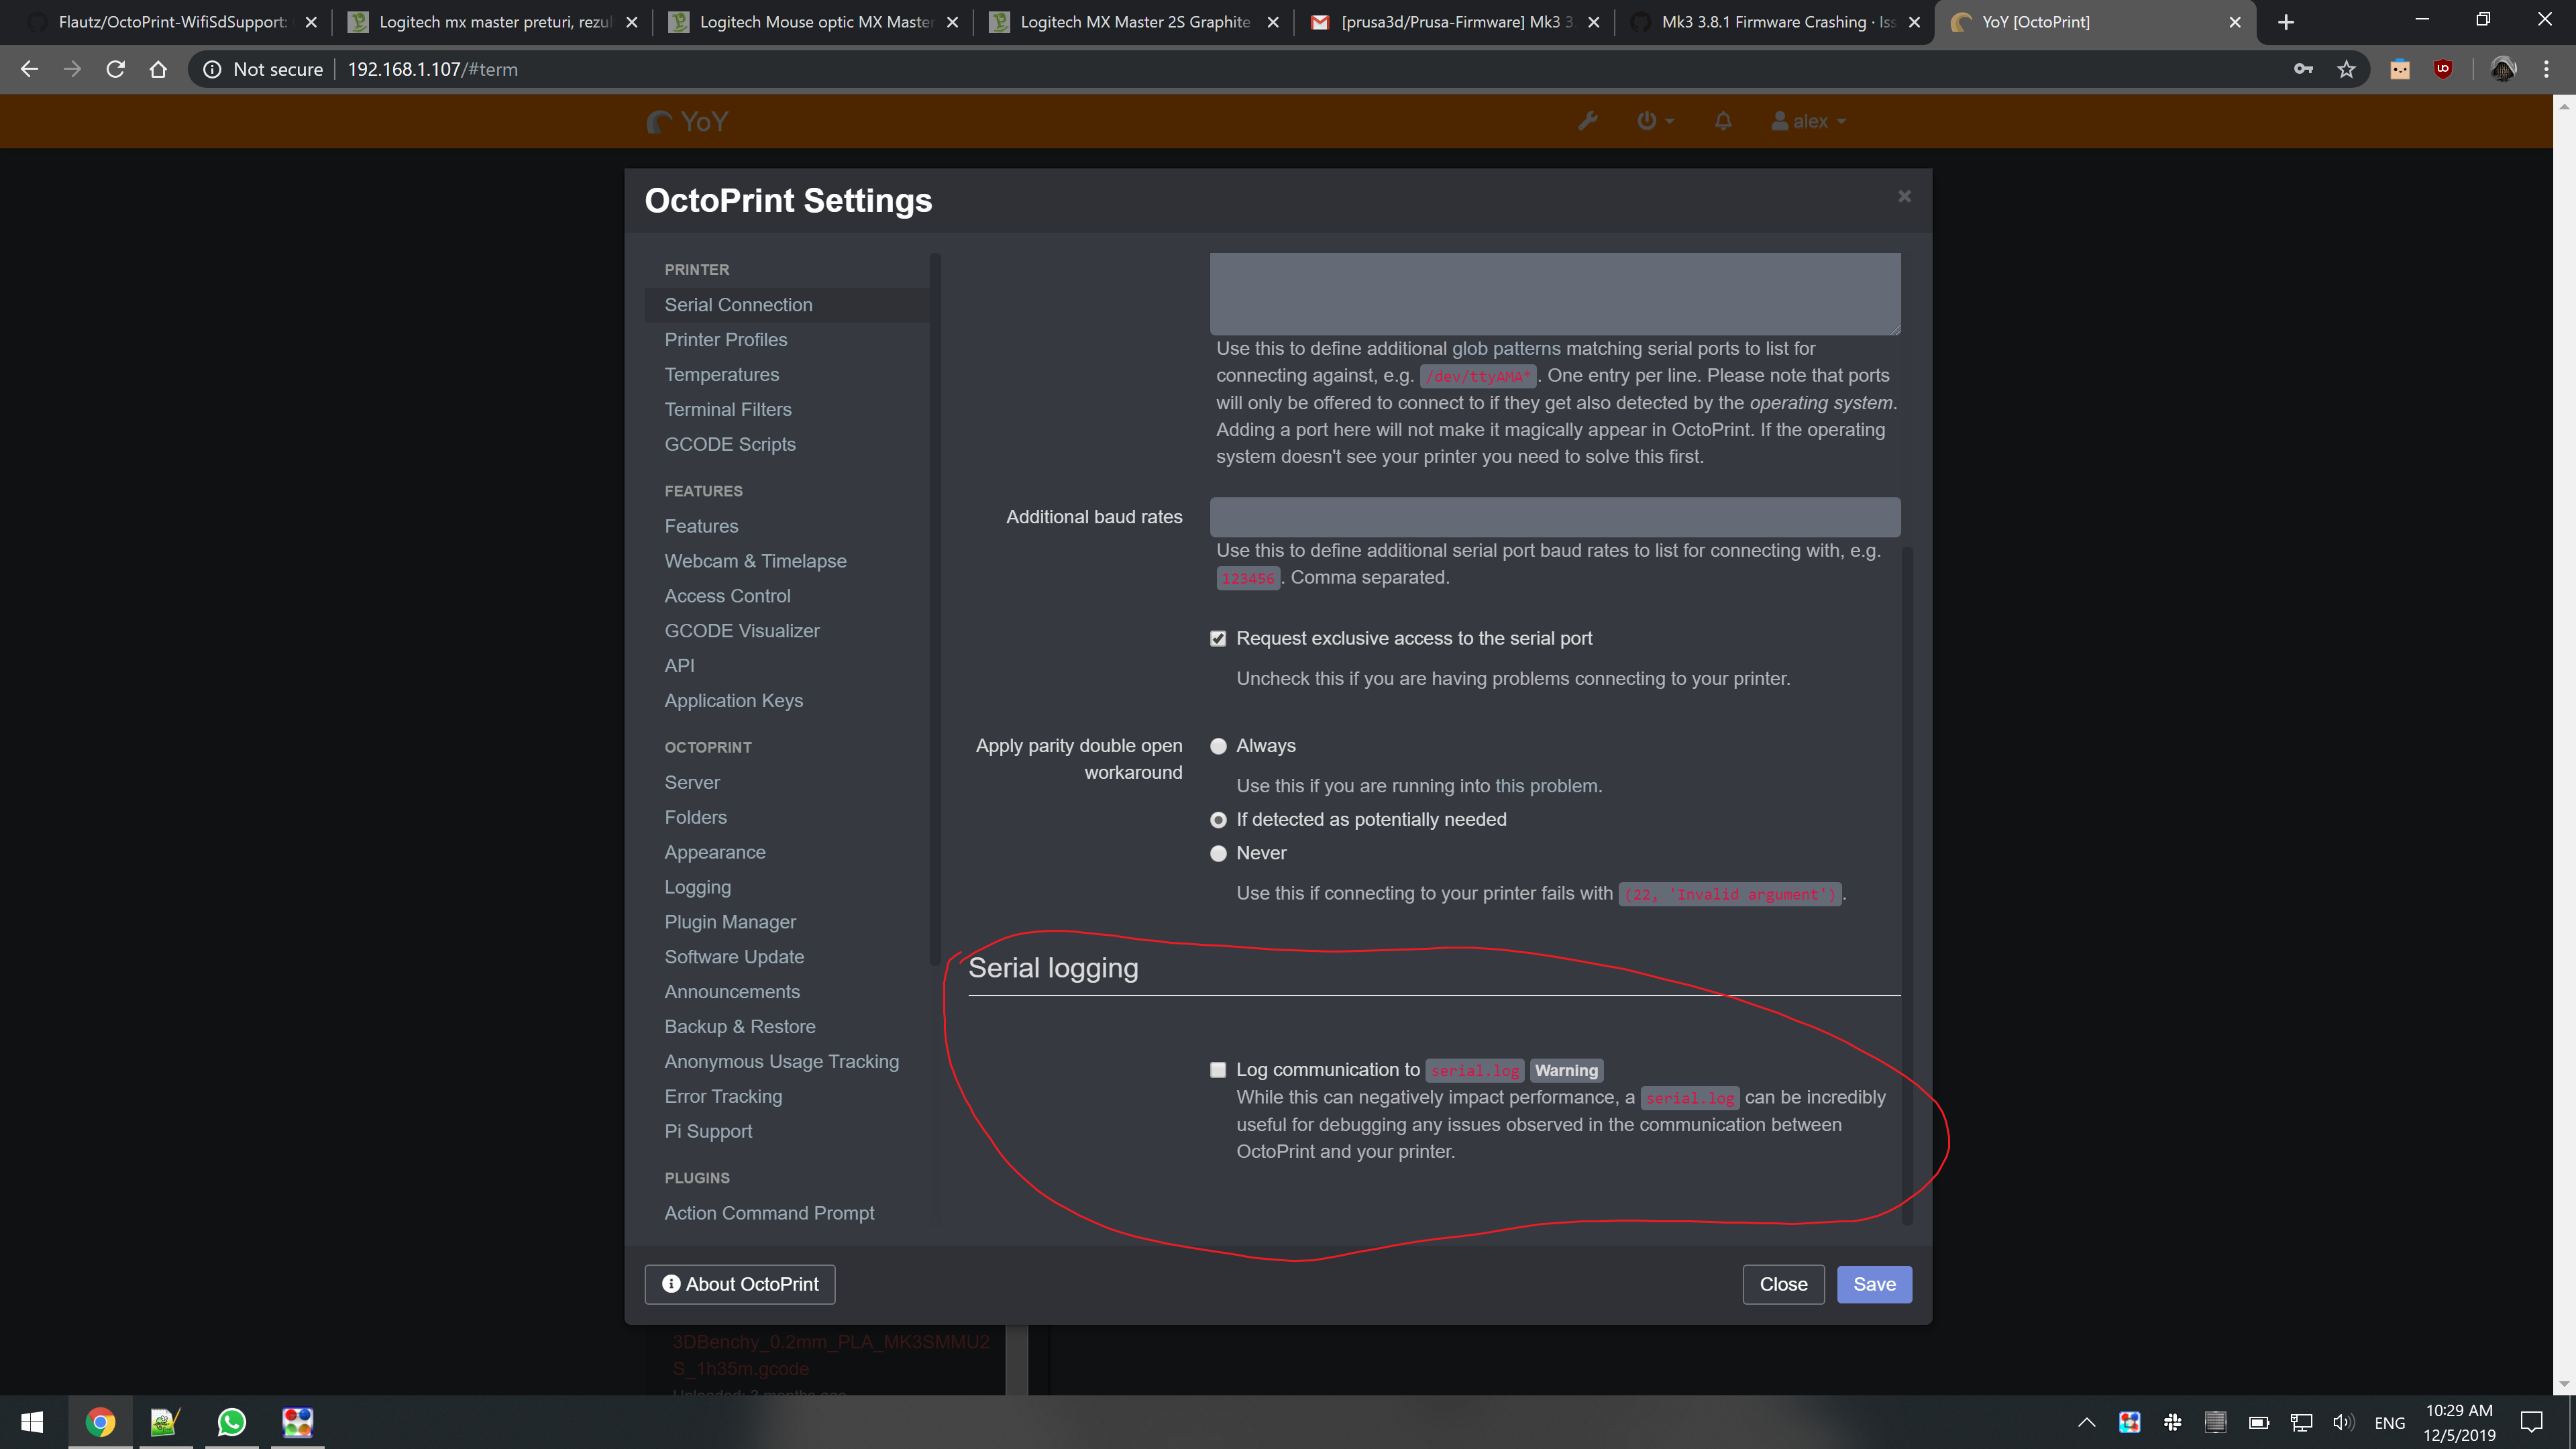
Task: Click the saved password key icon
Action: pyautogui.click(x=2303, y=69)
